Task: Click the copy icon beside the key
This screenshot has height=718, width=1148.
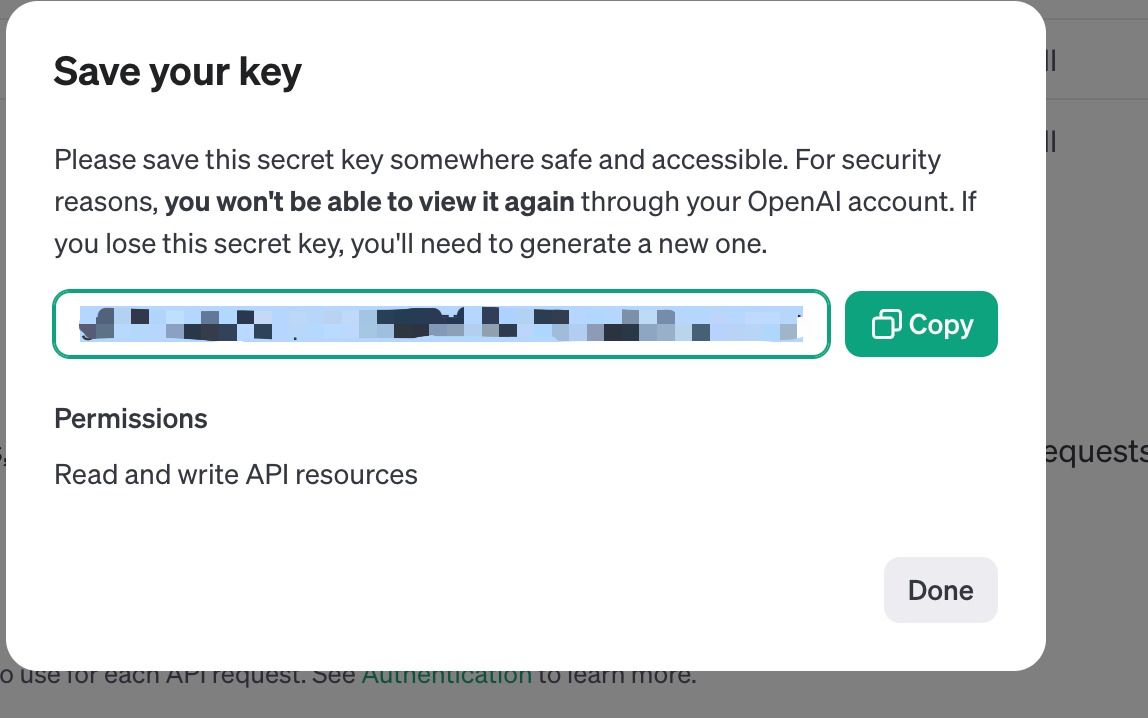Action: pyautogui.click(x=886, y=324)
